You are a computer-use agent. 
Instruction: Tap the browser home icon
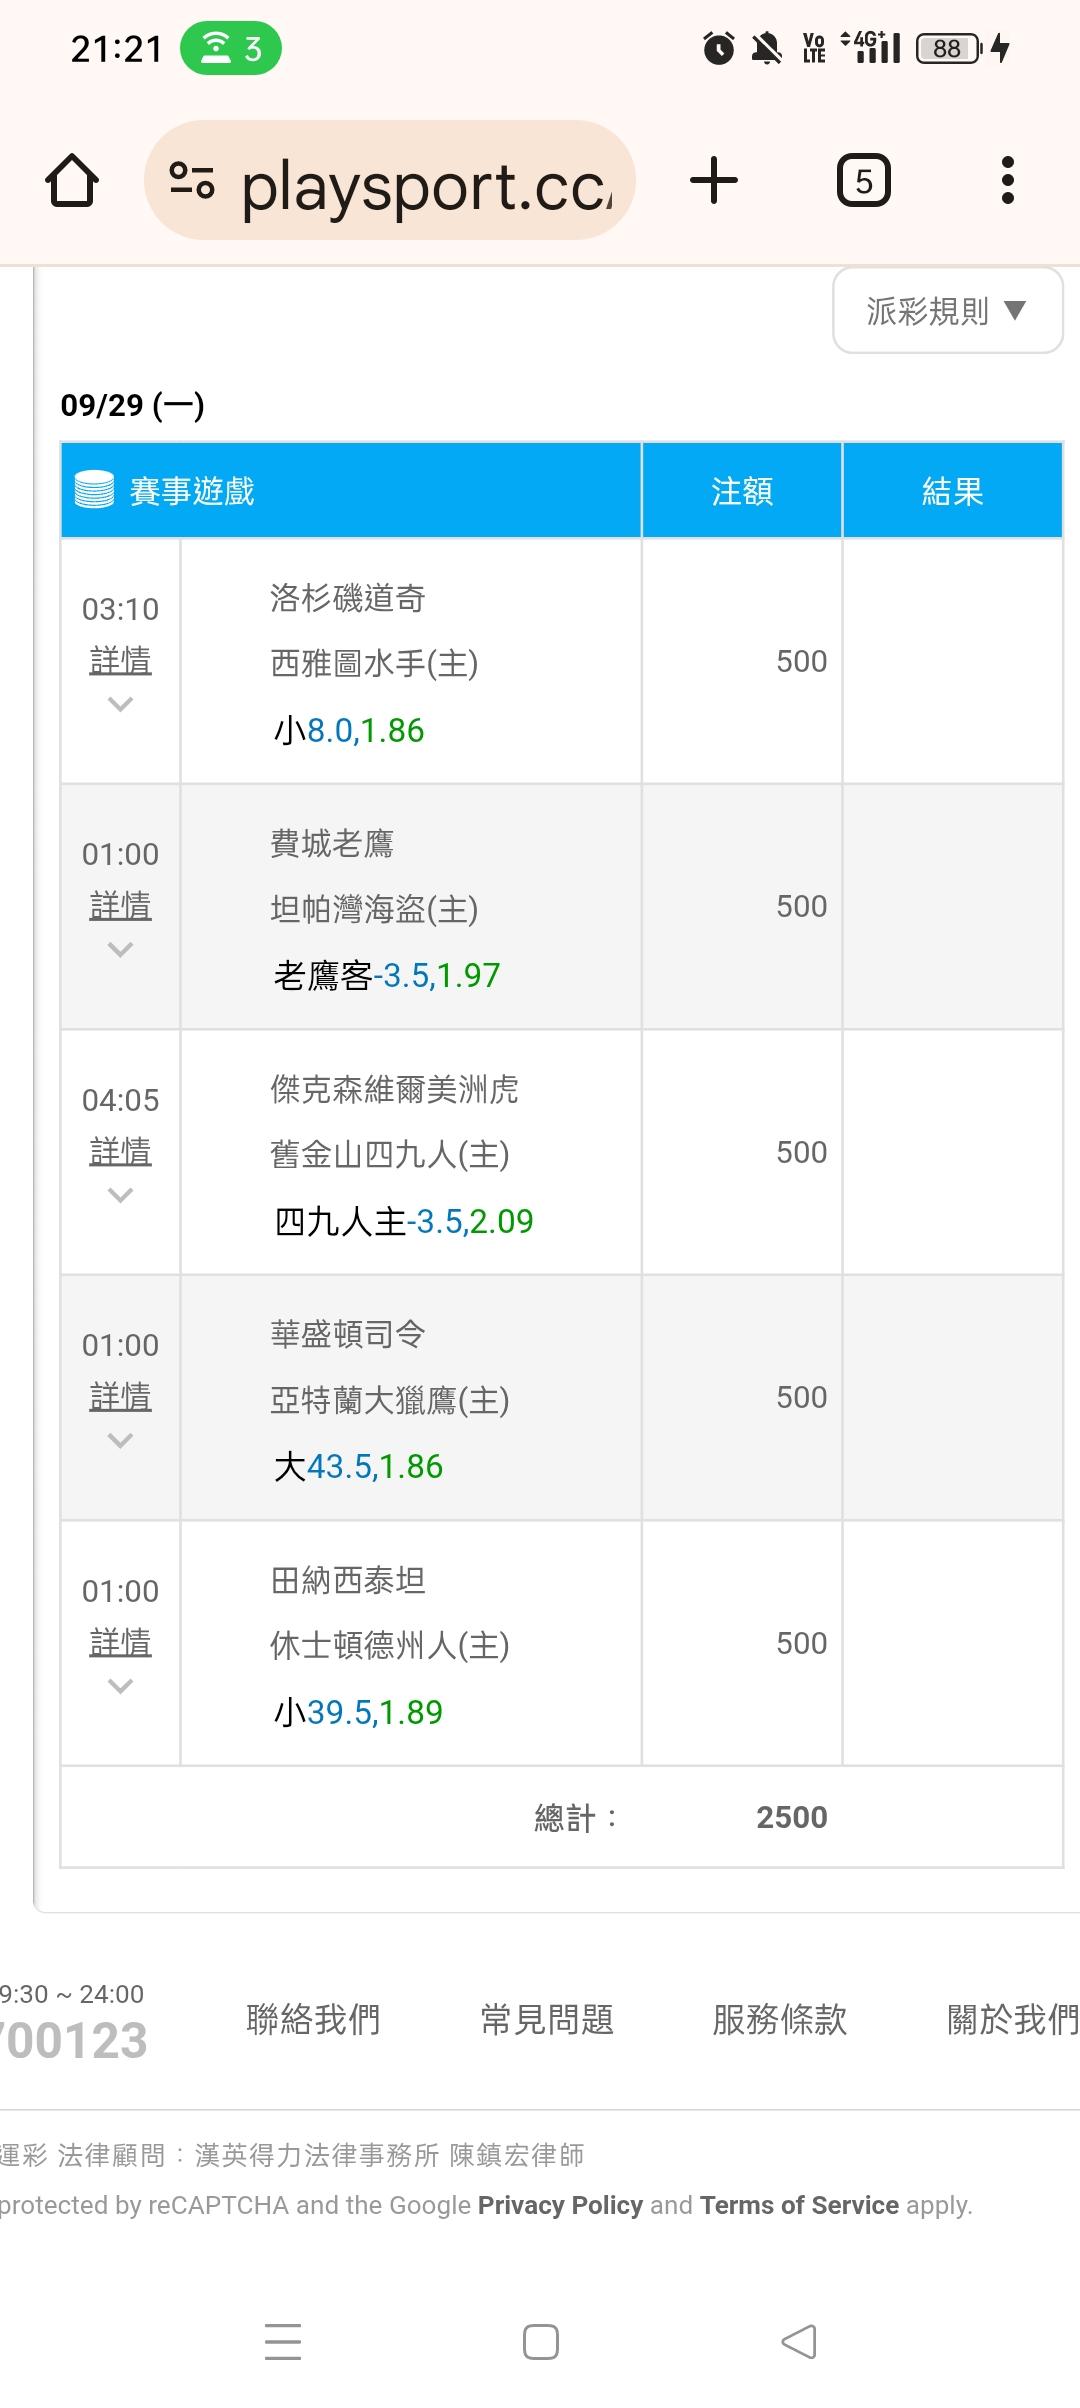pos(72,181)
